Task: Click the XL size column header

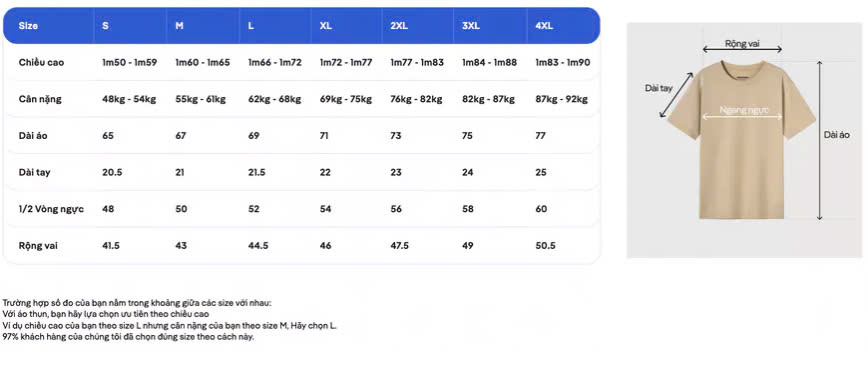Action: pyautogui.click(x=326, y=26)
